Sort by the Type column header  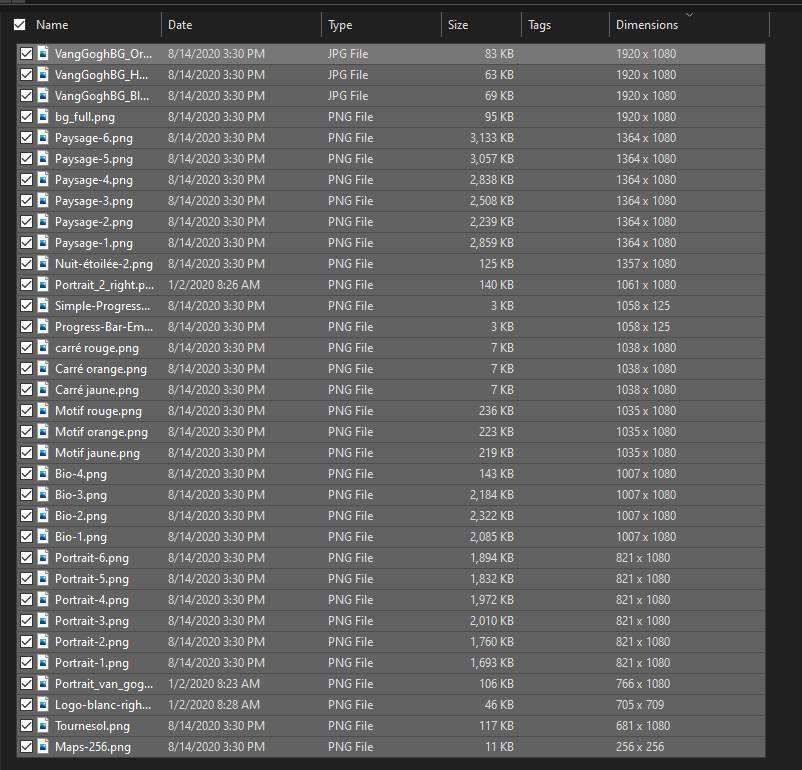click(x=340, y=25)
